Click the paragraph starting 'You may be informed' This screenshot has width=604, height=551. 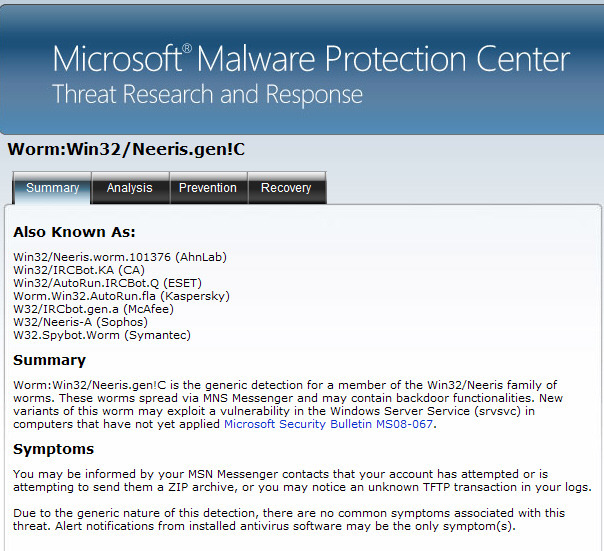click(302, 480)
